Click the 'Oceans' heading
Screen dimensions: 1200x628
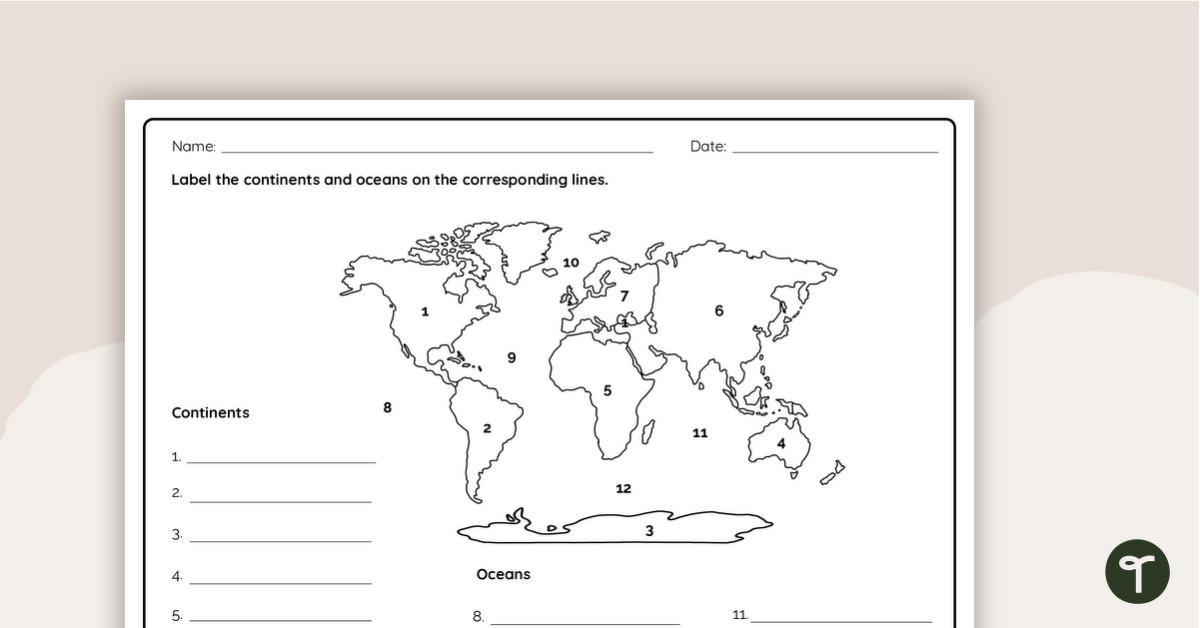503,574
